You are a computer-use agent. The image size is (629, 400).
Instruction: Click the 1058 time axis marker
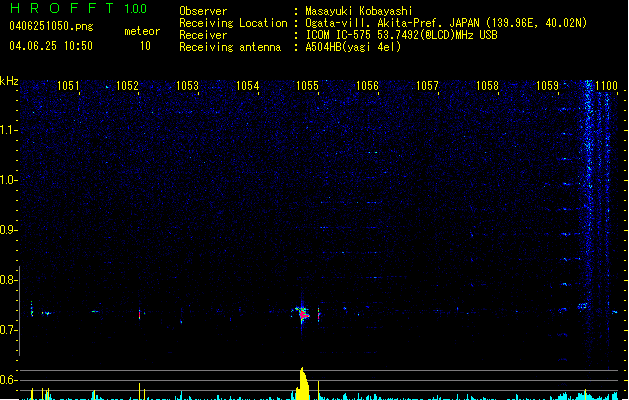tap(487, 86)
